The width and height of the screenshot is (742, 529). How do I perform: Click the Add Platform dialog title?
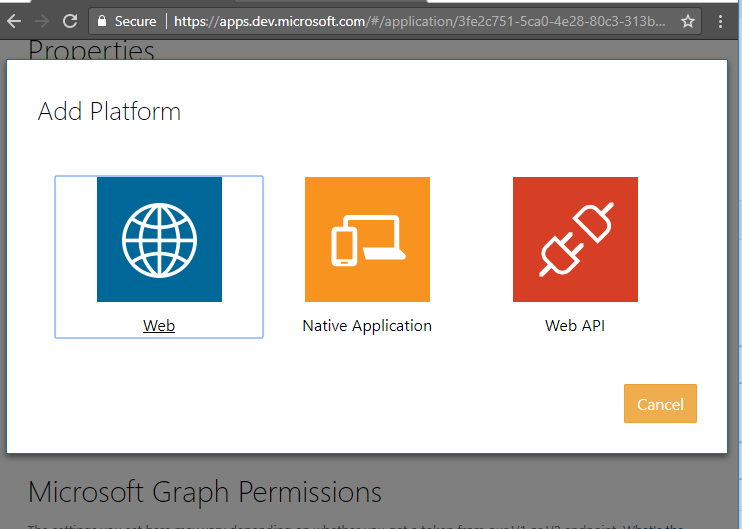(109, 112)
